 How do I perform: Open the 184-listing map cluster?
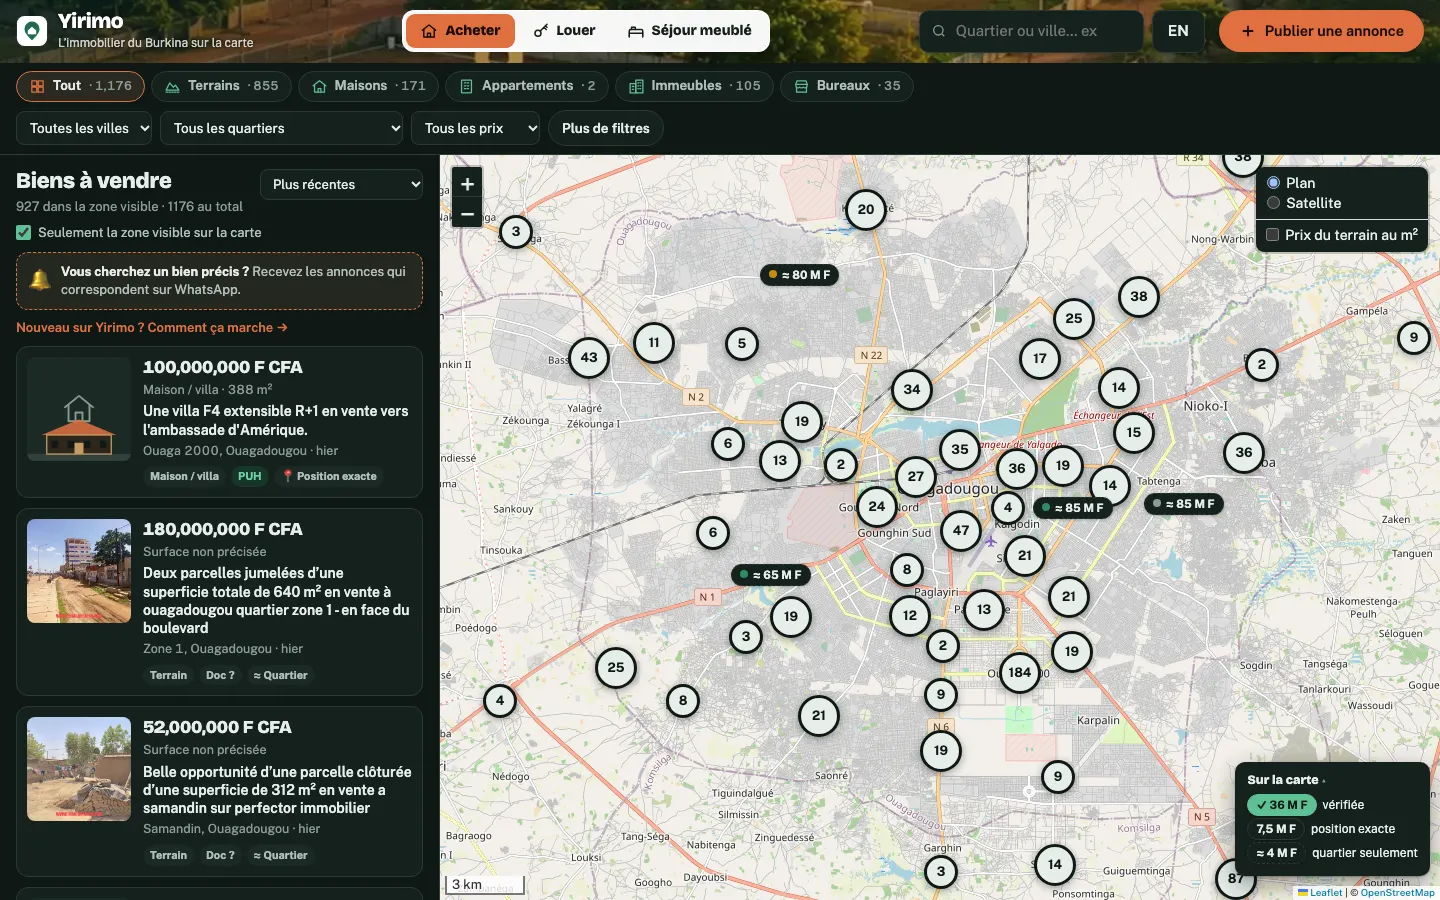[x=1019, y=672]
